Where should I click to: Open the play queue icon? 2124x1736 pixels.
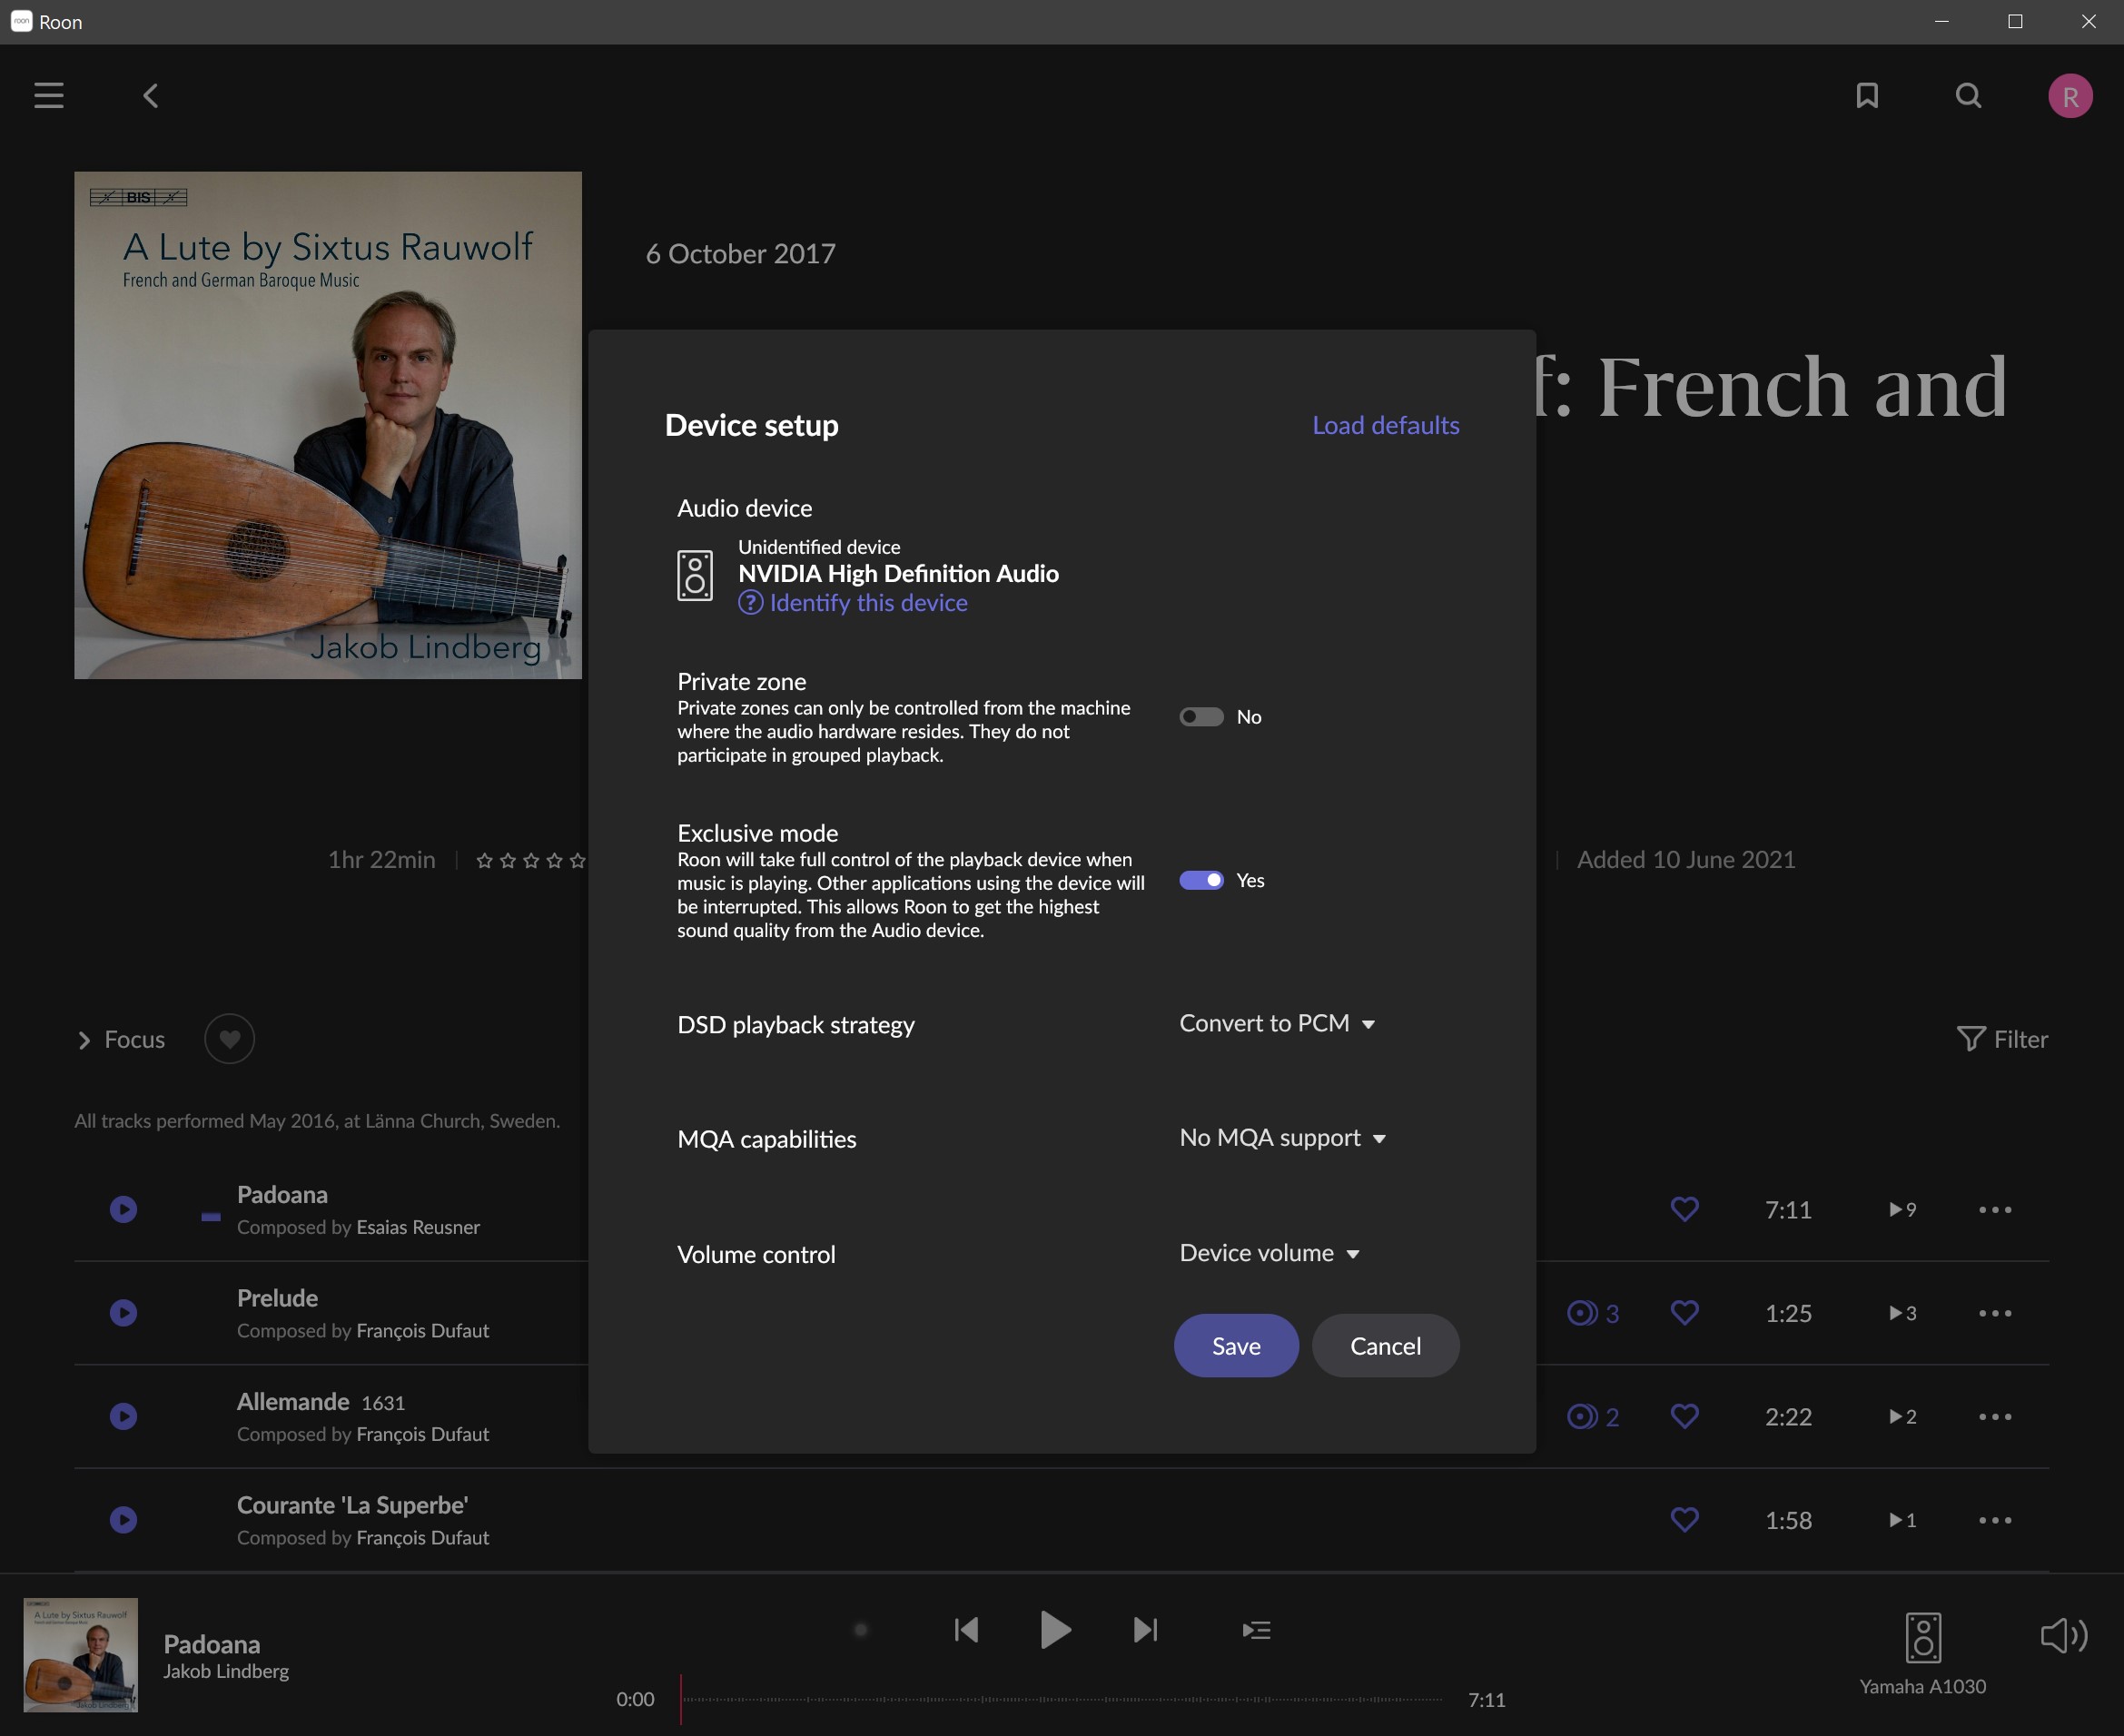tap(1256, 1631)
